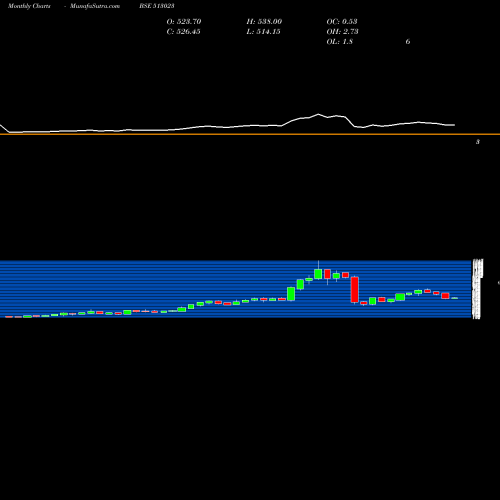Click the OH: 2.73 value
The width and height of the screenshot is (500, 500).
pos(342,32)
